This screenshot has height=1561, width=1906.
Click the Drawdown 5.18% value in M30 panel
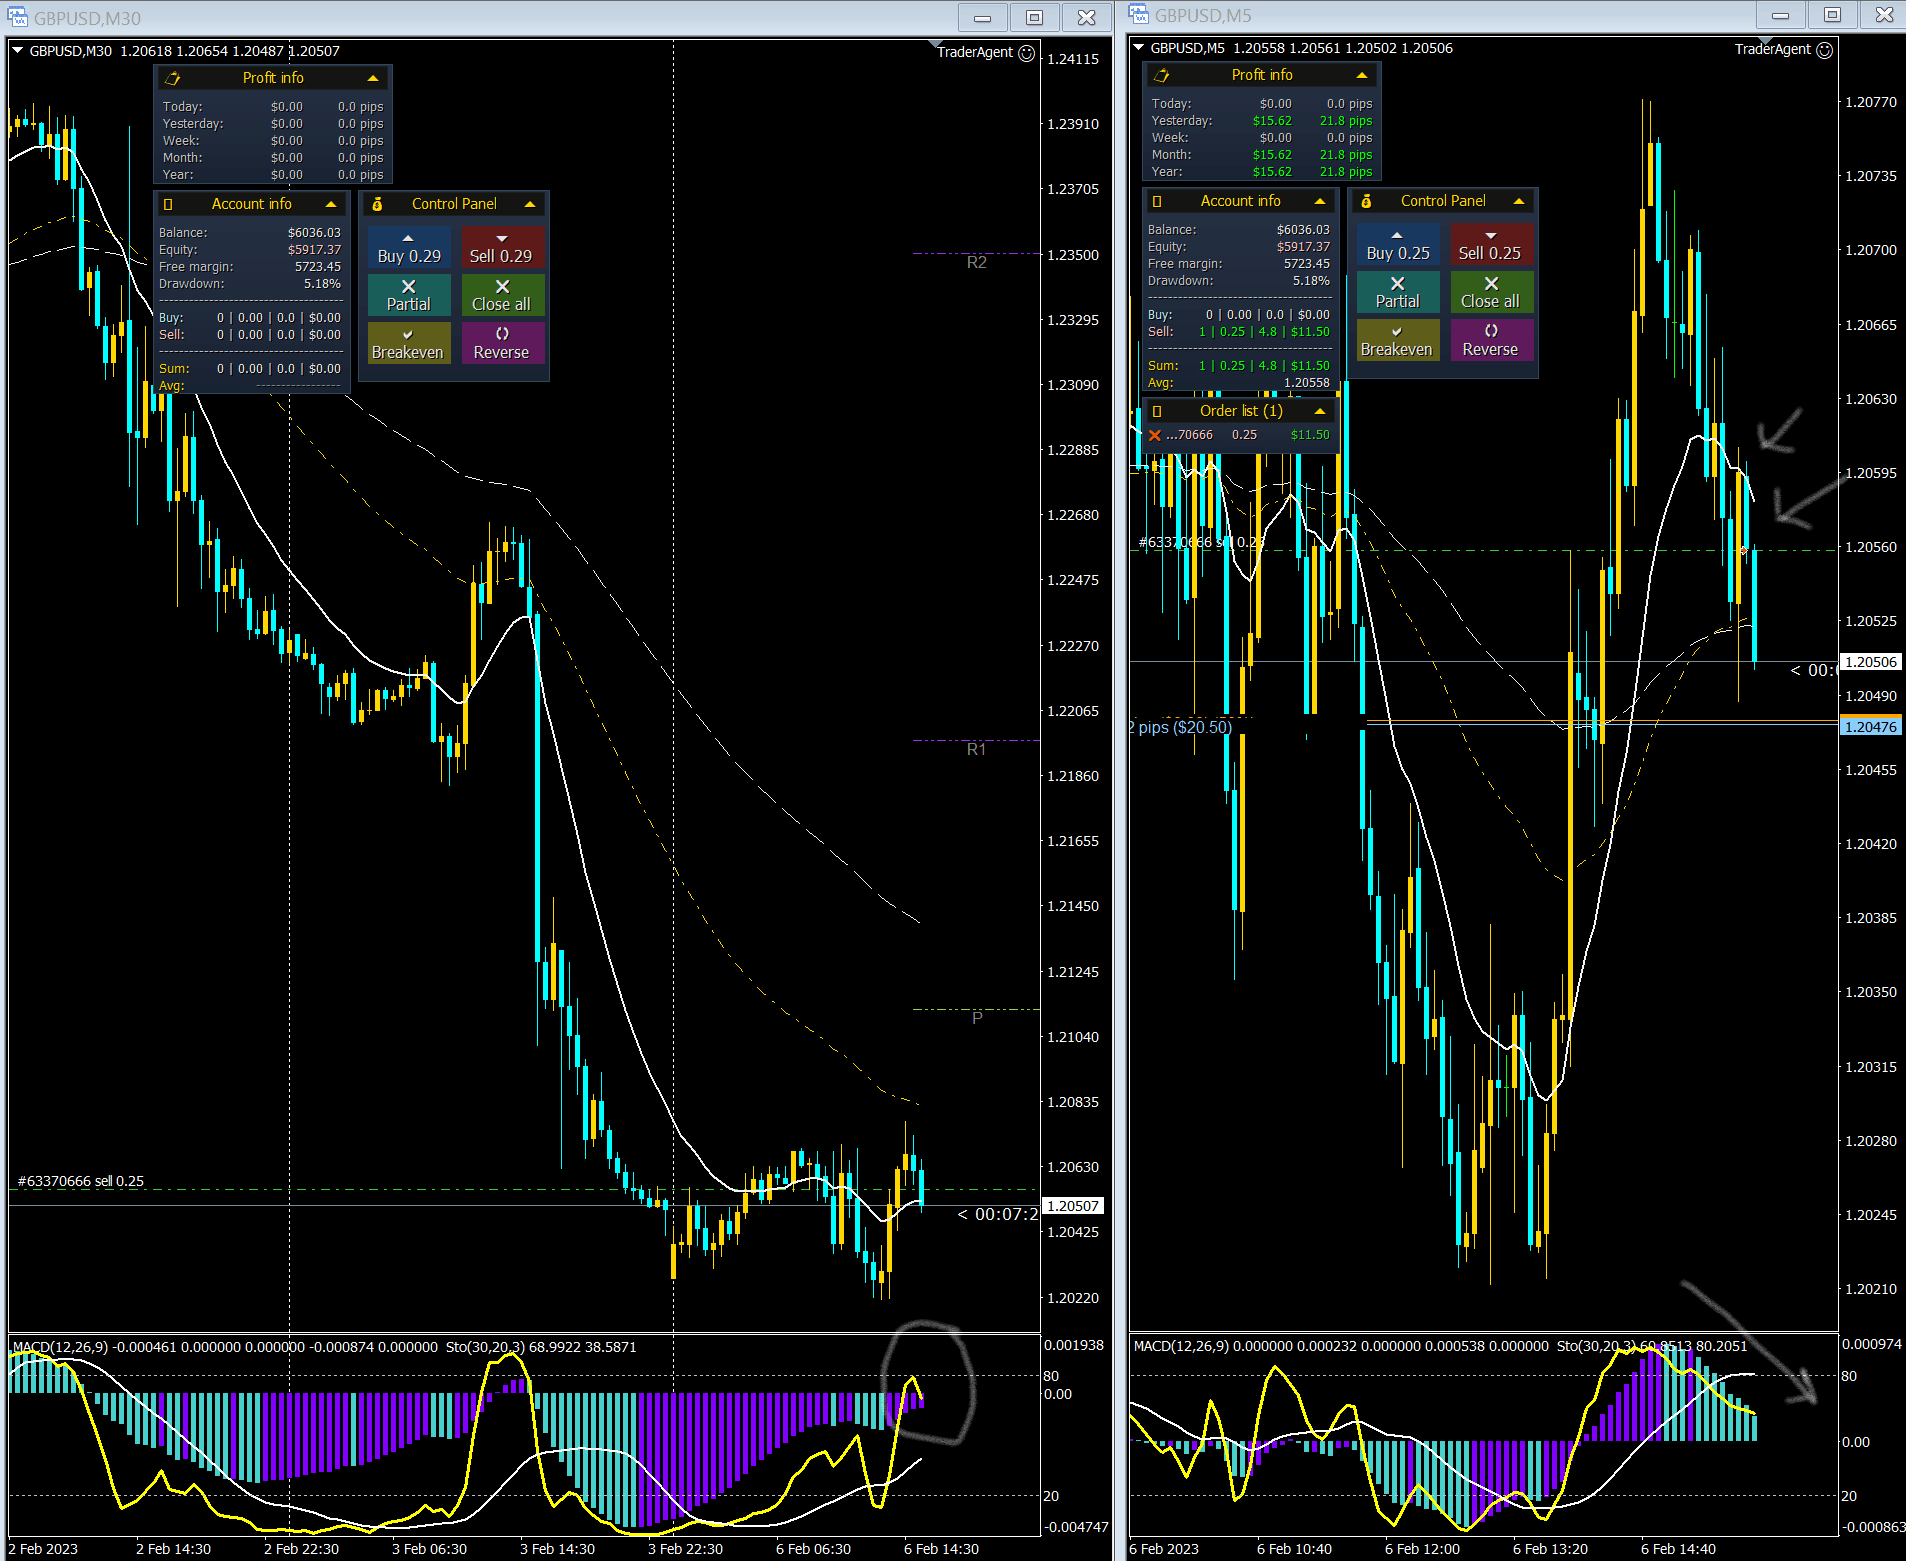tap(322, 284)
